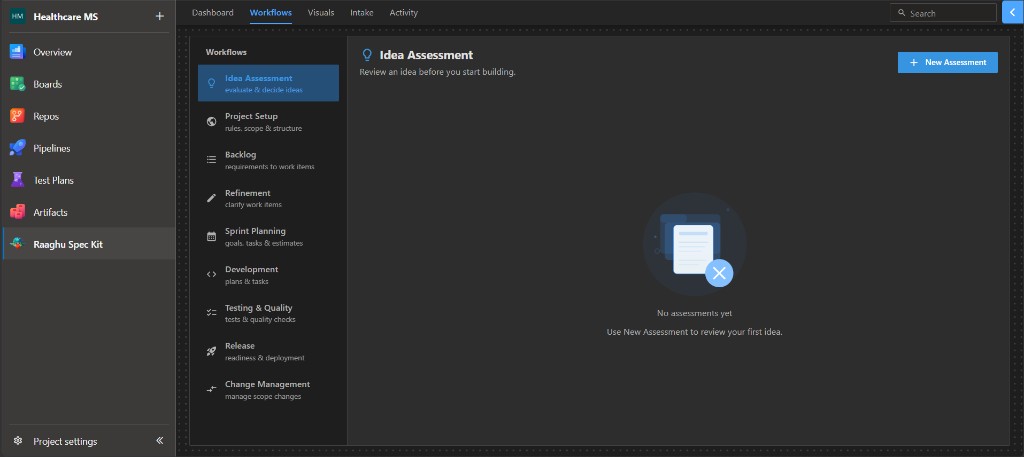Click the Pipelines sidebar label
Image resolution: width=1024 pixels, height=457 pixels.
[x=52, y=148]
